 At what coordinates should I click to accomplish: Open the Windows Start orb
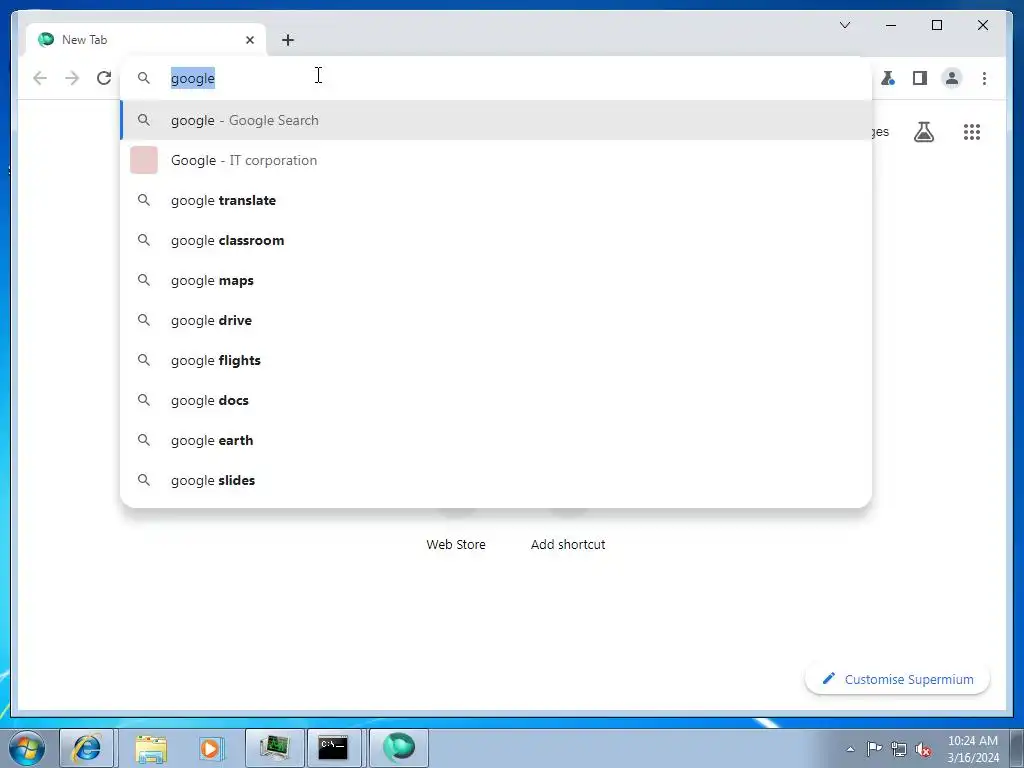(27, 748)
